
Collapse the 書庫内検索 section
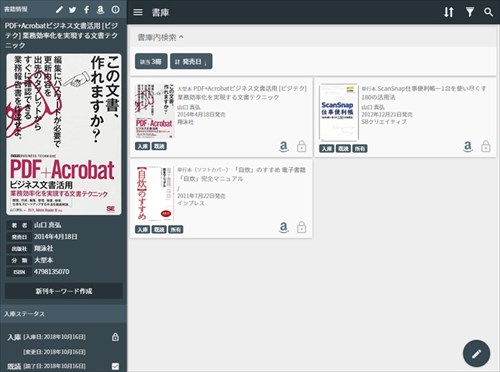[160, 37]
